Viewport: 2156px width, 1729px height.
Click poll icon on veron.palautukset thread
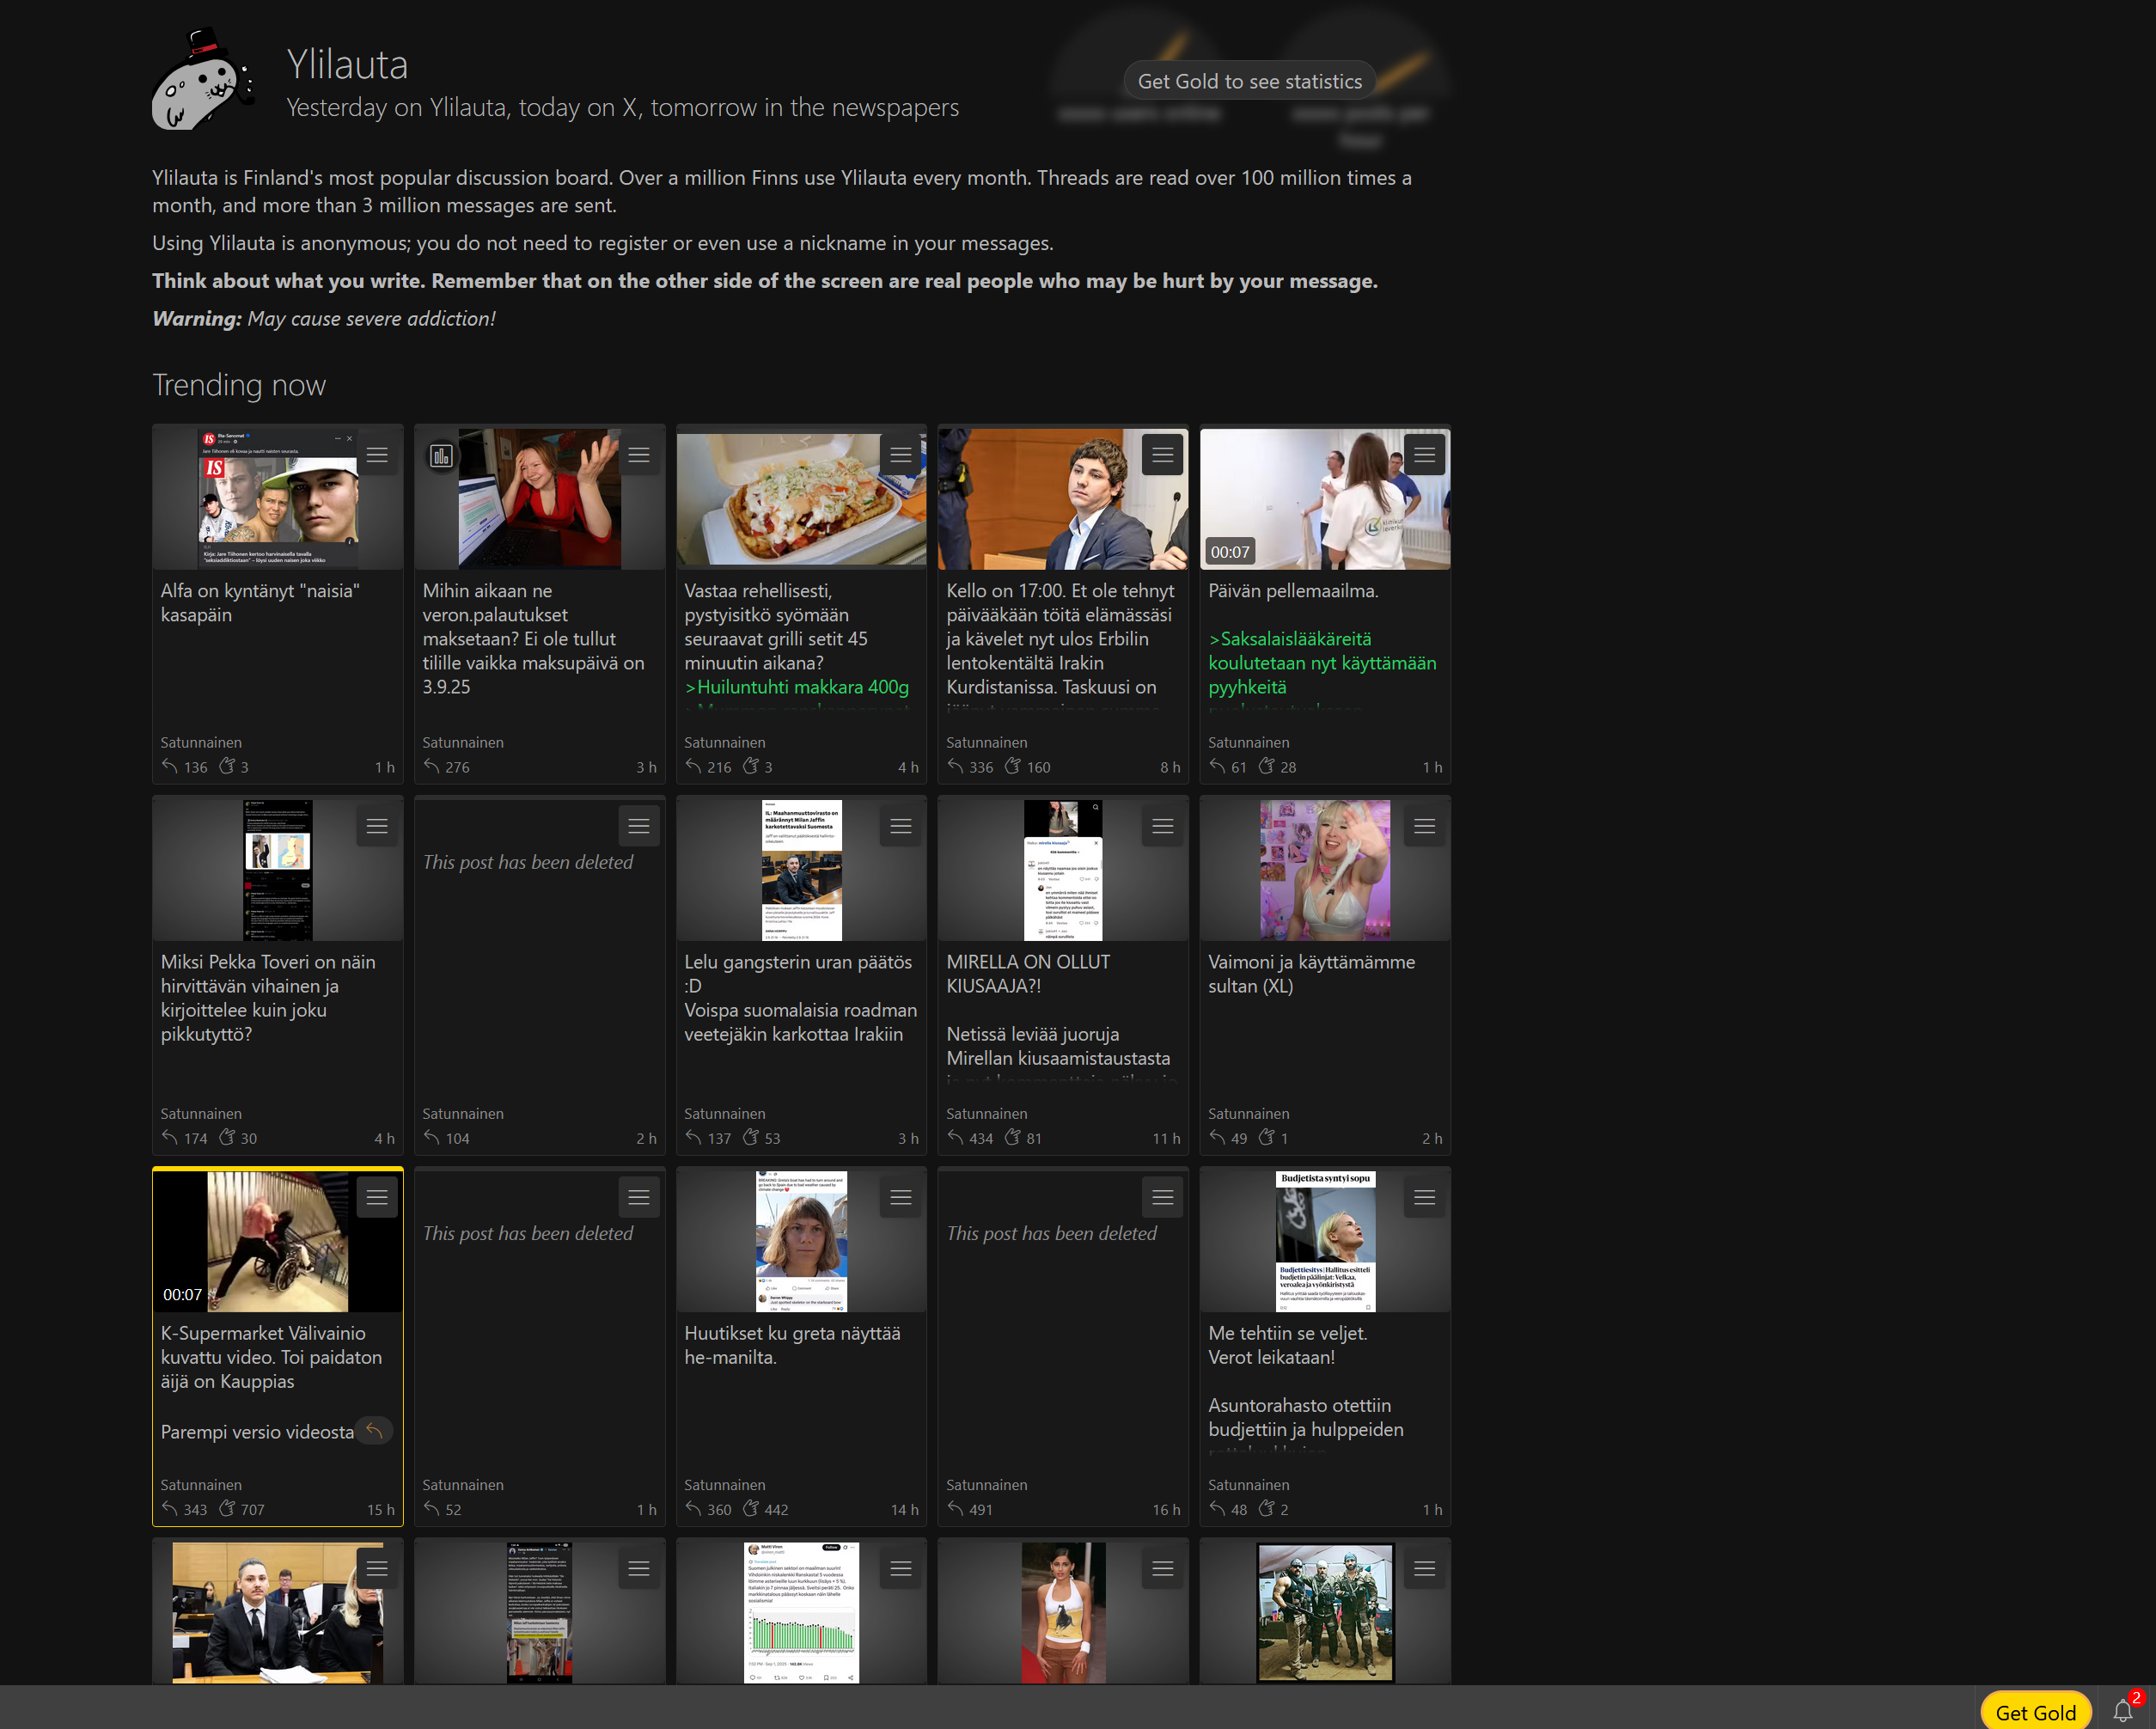click(x=441, y=456)
